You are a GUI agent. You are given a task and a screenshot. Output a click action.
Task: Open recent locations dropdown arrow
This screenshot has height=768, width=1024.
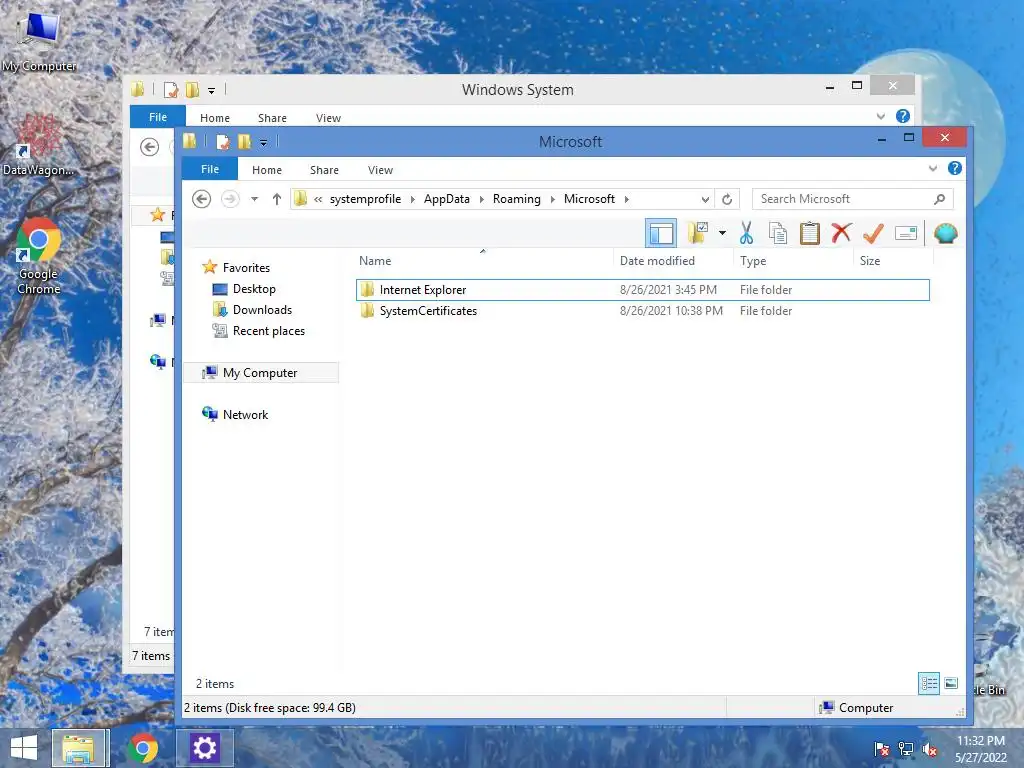point(255,199)
